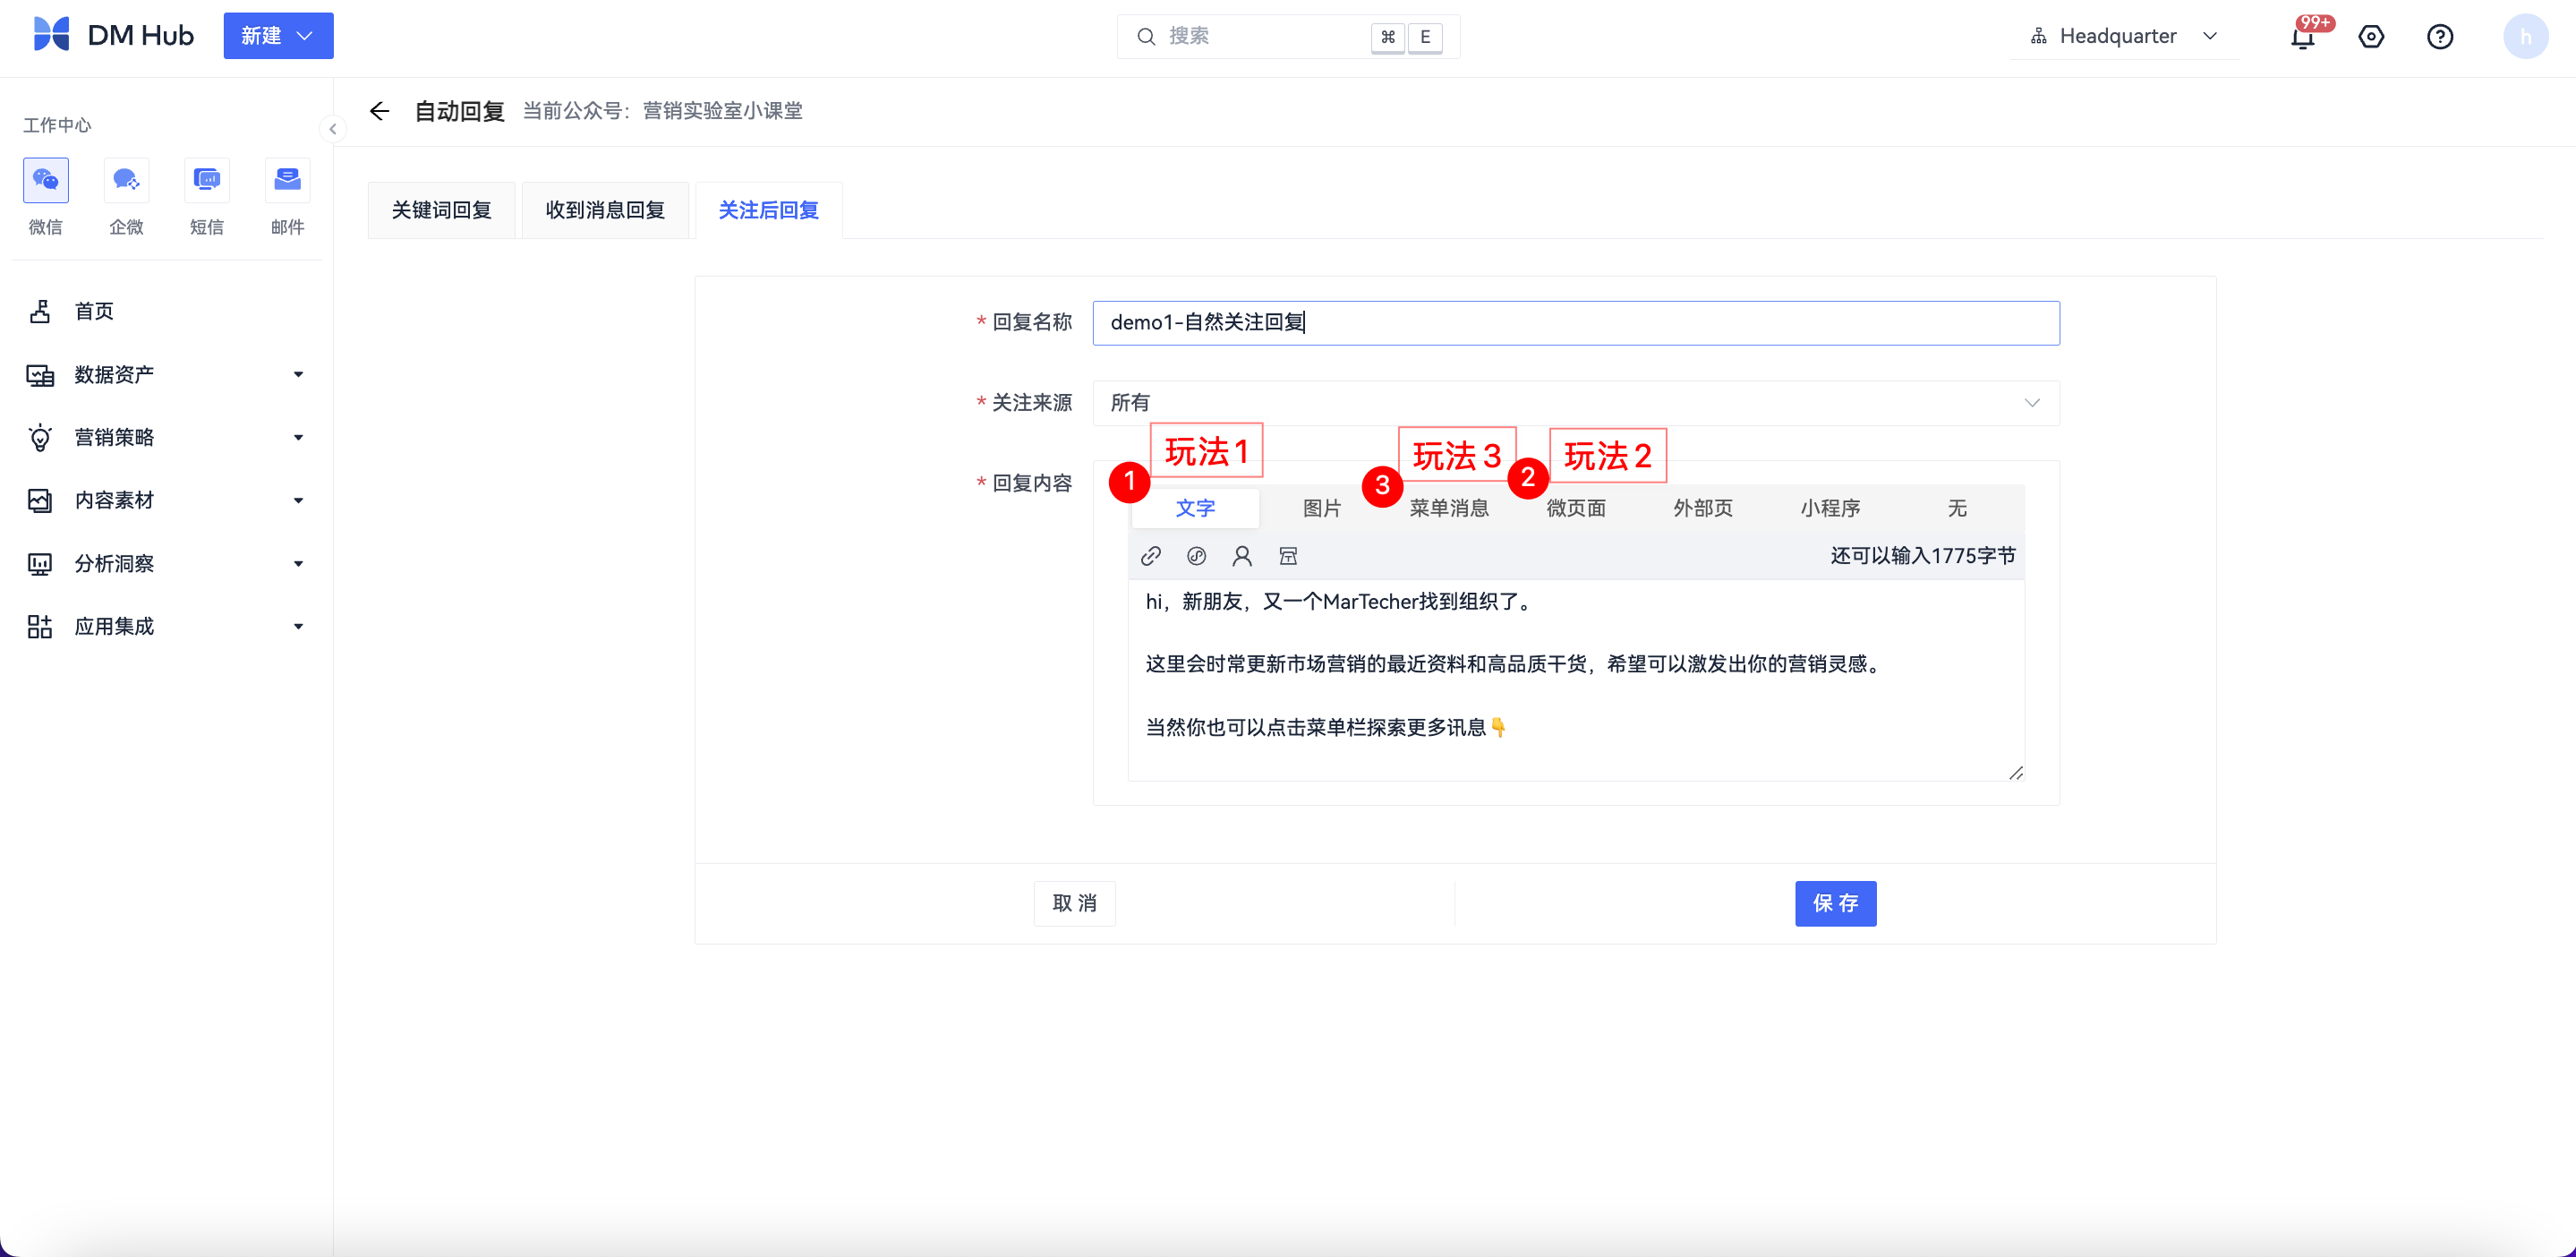Click the 还可以输入1775字节 counter text
Viewport: 2576px width, 1257px height.
coord(1922,556)
